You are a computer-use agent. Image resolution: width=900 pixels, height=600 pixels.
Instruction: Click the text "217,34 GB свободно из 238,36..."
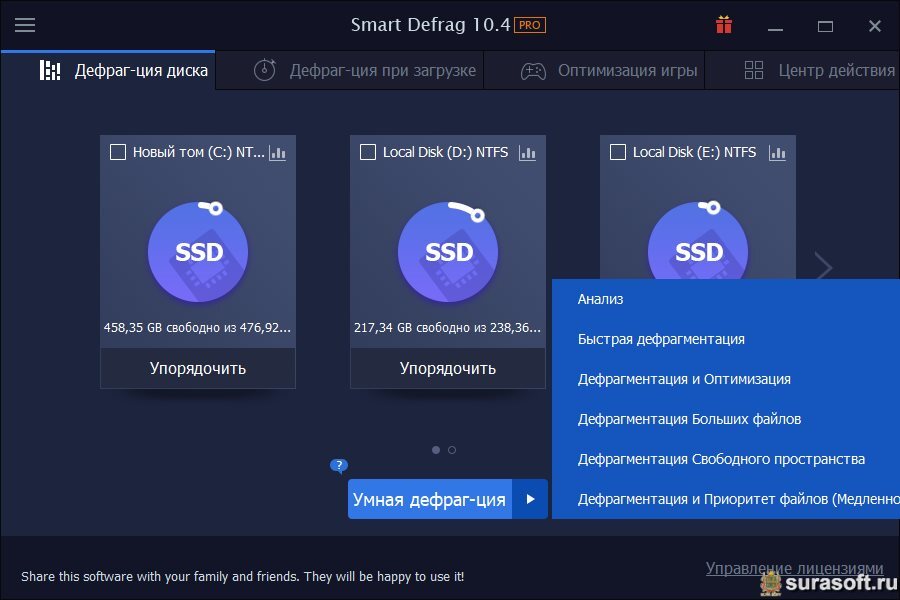click(447, 328)
